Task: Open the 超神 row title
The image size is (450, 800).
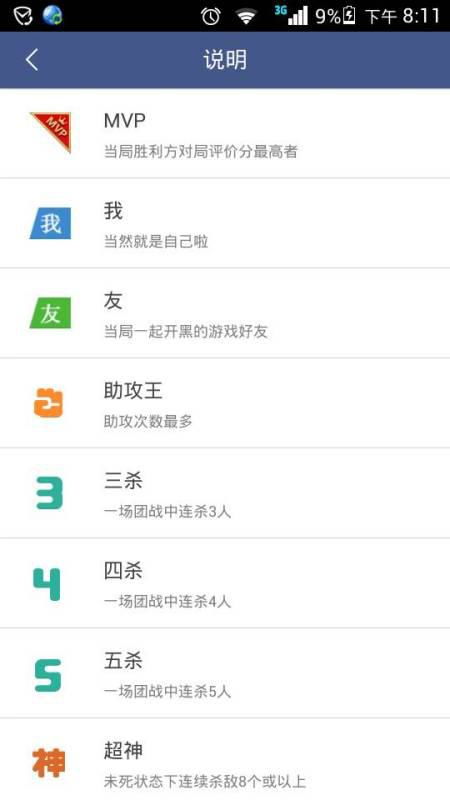Action: (123, 751)
